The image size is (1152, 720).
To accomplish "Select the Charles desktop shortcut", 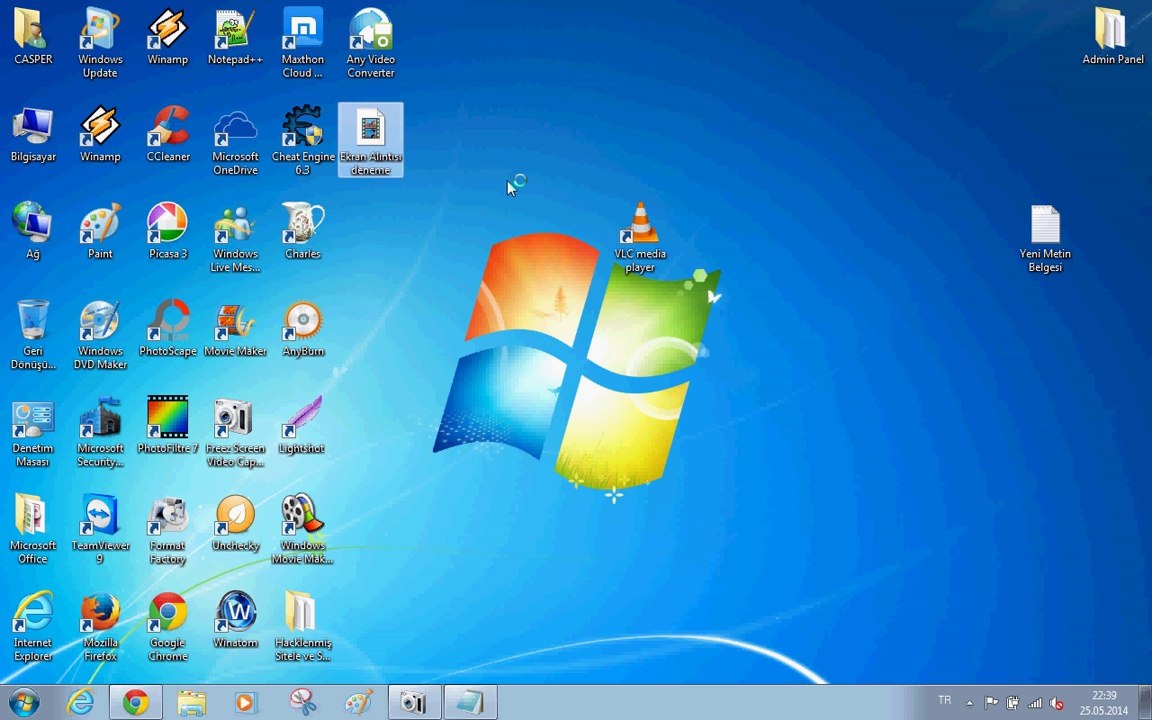I will (303, 231).
